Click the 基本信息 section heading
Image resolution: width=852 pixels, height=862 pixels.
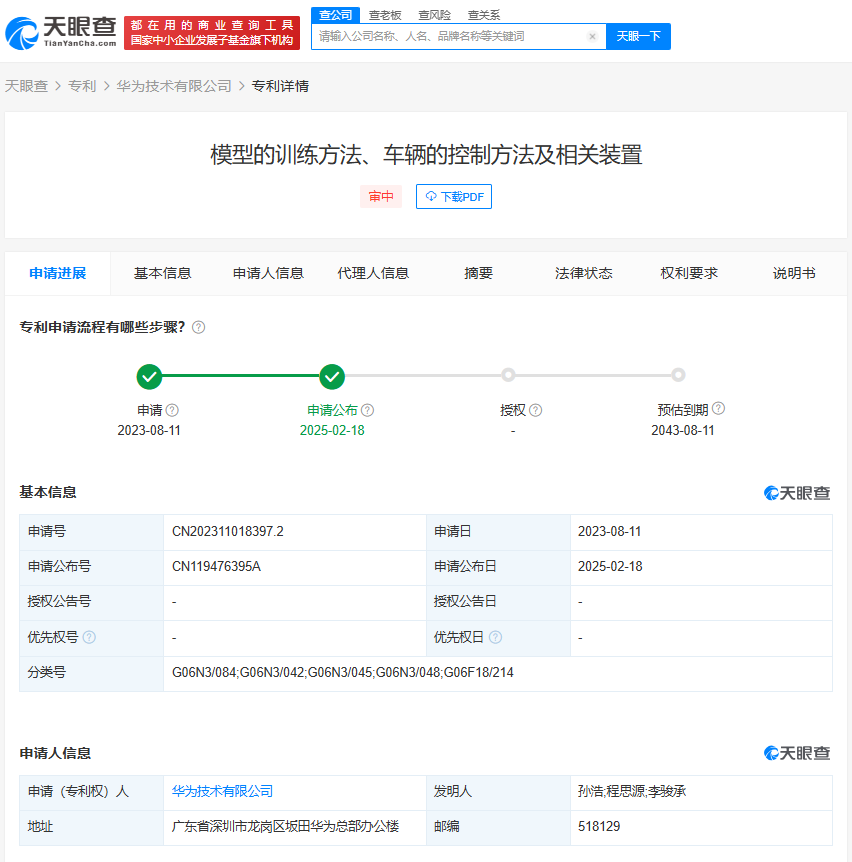pyautogui.click(x=48, y=492)
